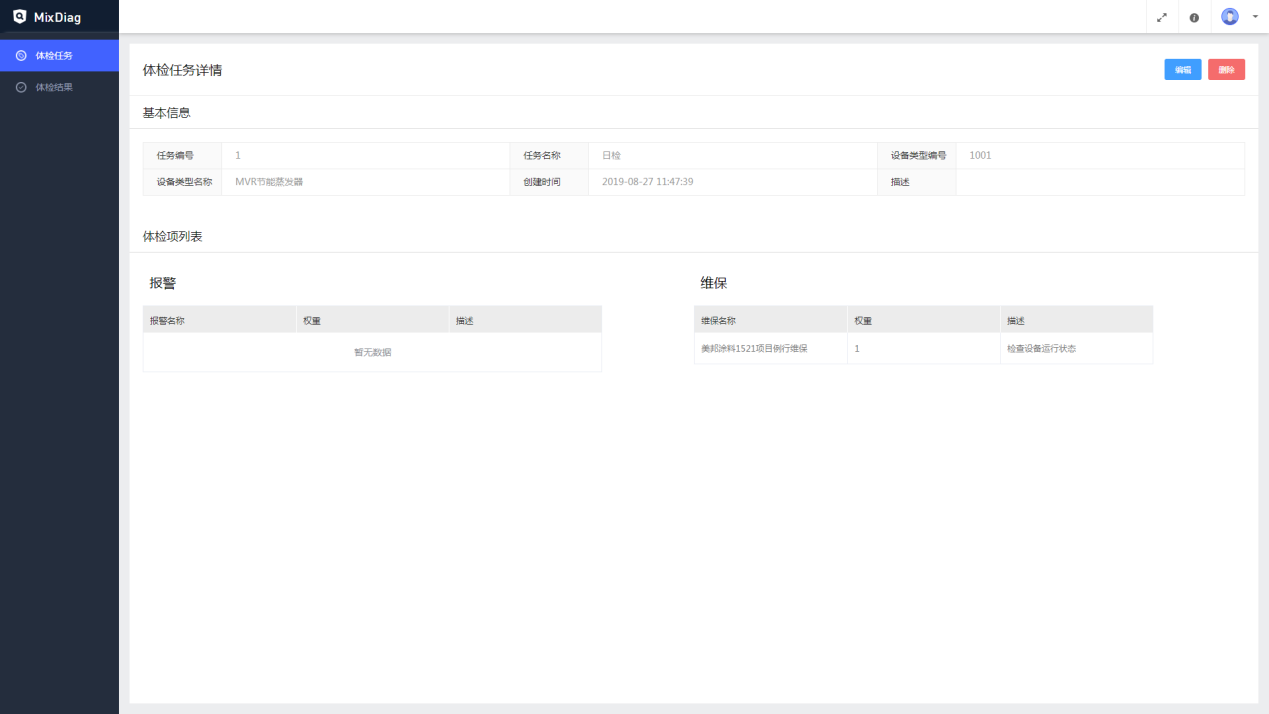Click the 体检结果 checkmark icon

pos(21,87)
